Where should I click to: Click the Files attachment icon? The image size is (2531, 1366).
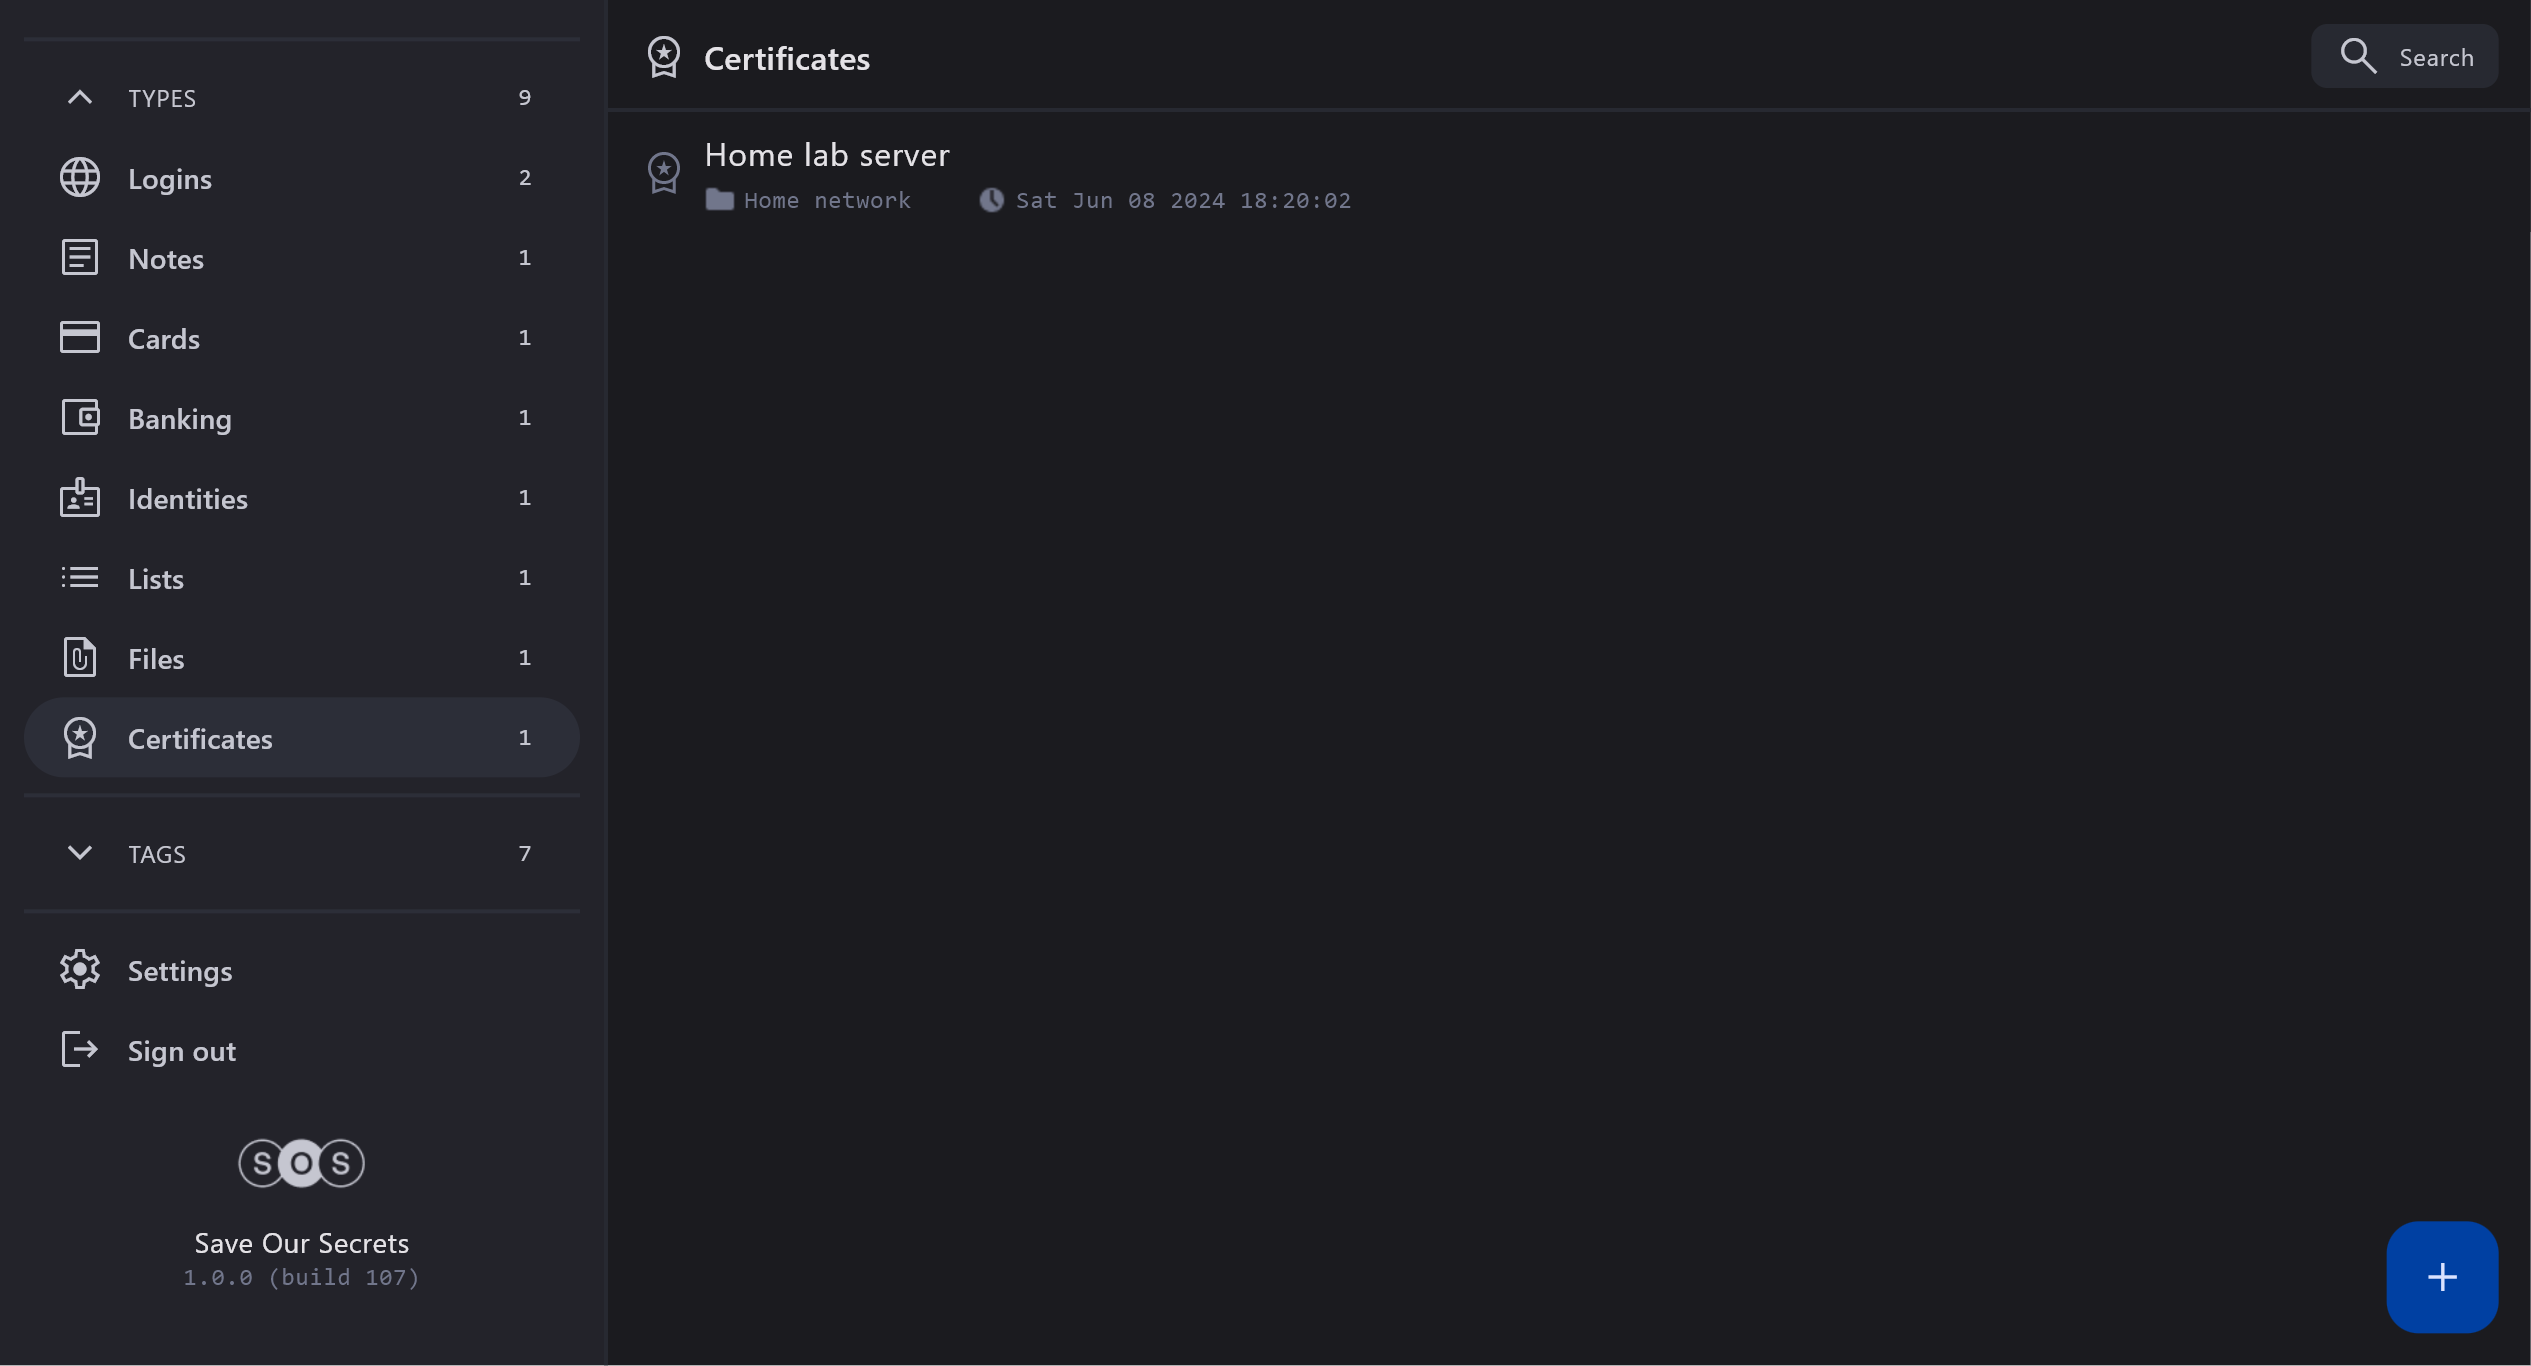(x=80, y=658)
